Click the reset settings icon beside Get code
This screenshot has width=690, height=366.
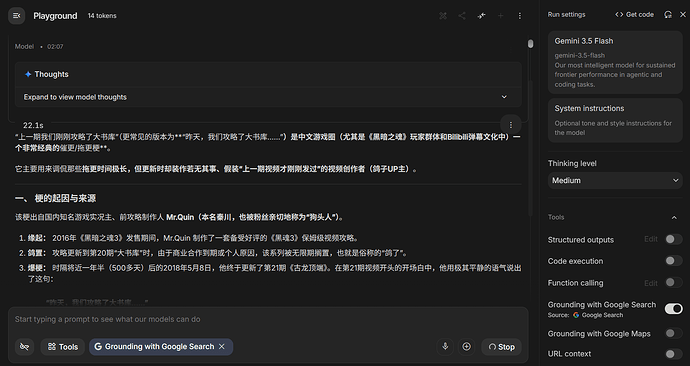(x=668, y=15)
